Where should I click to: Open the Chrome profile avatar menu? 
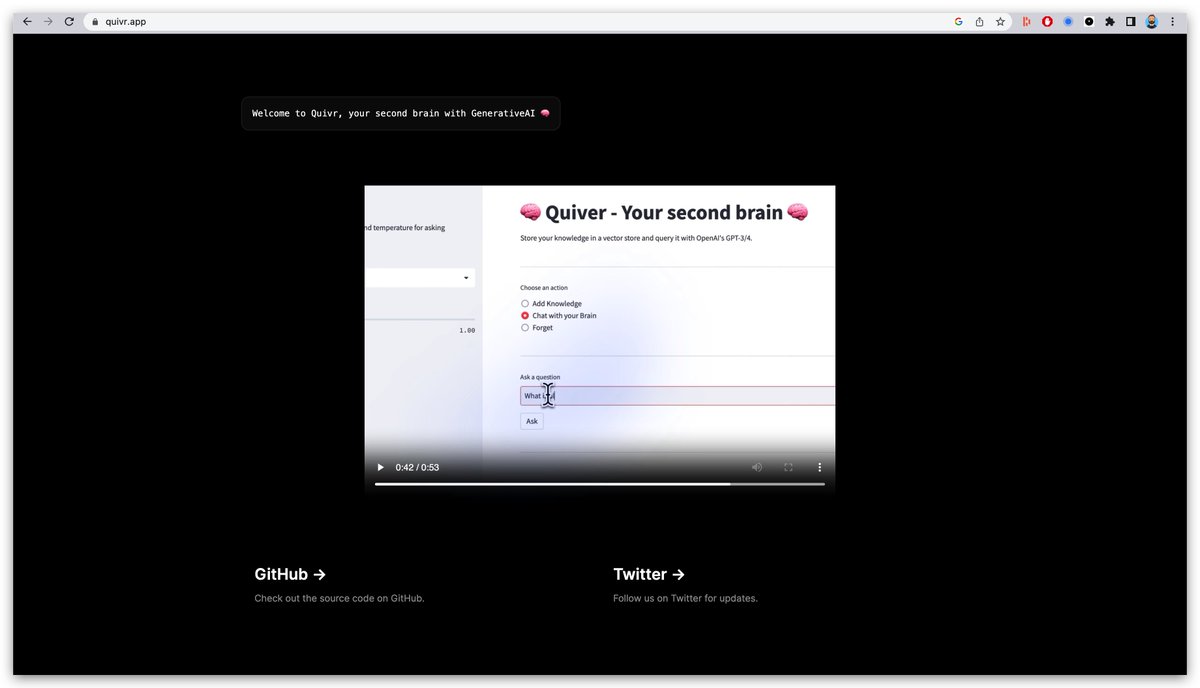(x=1152, y=21)
